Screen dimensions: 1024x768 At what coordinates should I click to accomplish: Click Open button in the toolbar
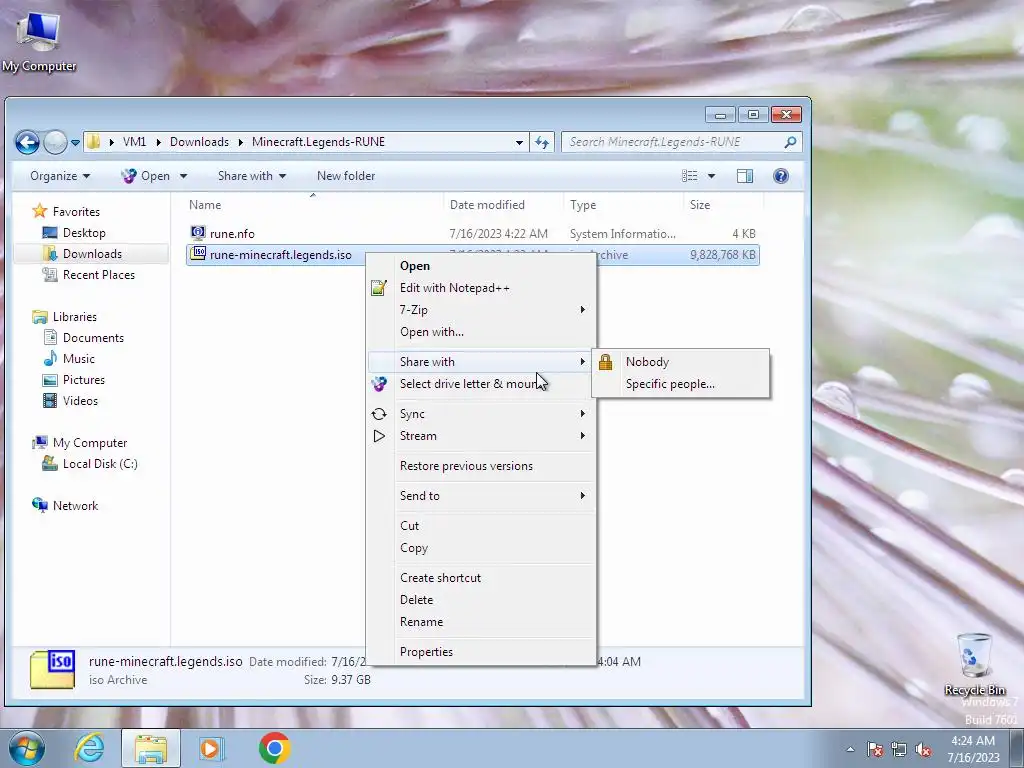(146, 176)
